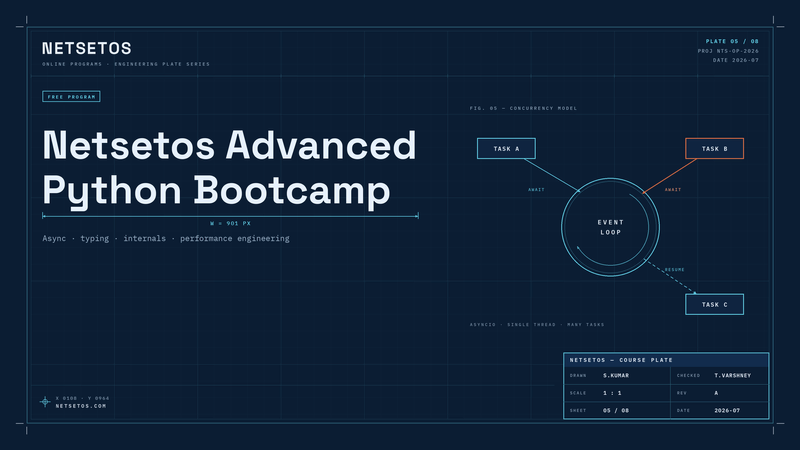800x450 pixels.
Task: Select the 'Async · typing · internals · performance engineering' line
Action: pyautogui.click(x=166, y=238)
